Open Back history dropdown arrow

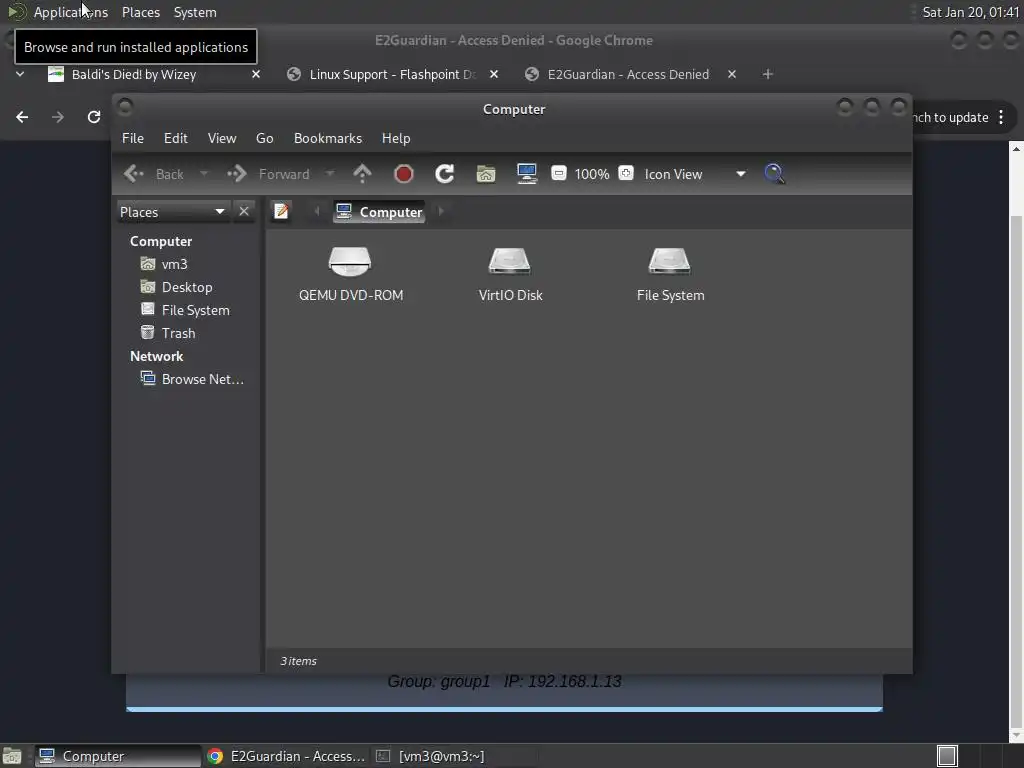click(x=204, y=174)
